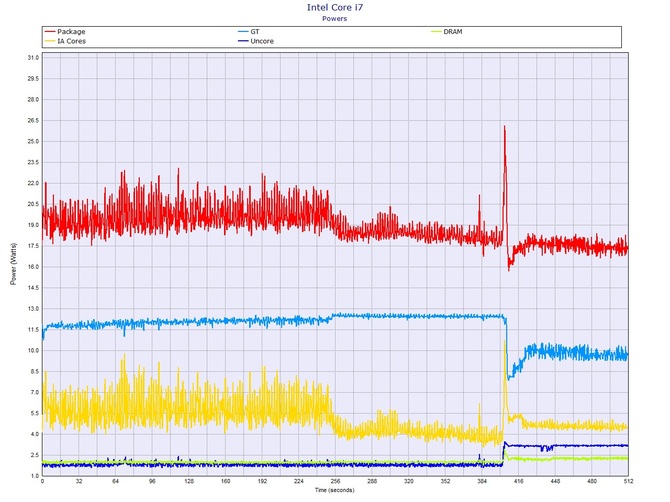The height and width of the screenshot is (502, 670).
Task: Click the Intel Core i7 chart title
Action: tap(335, 7)
